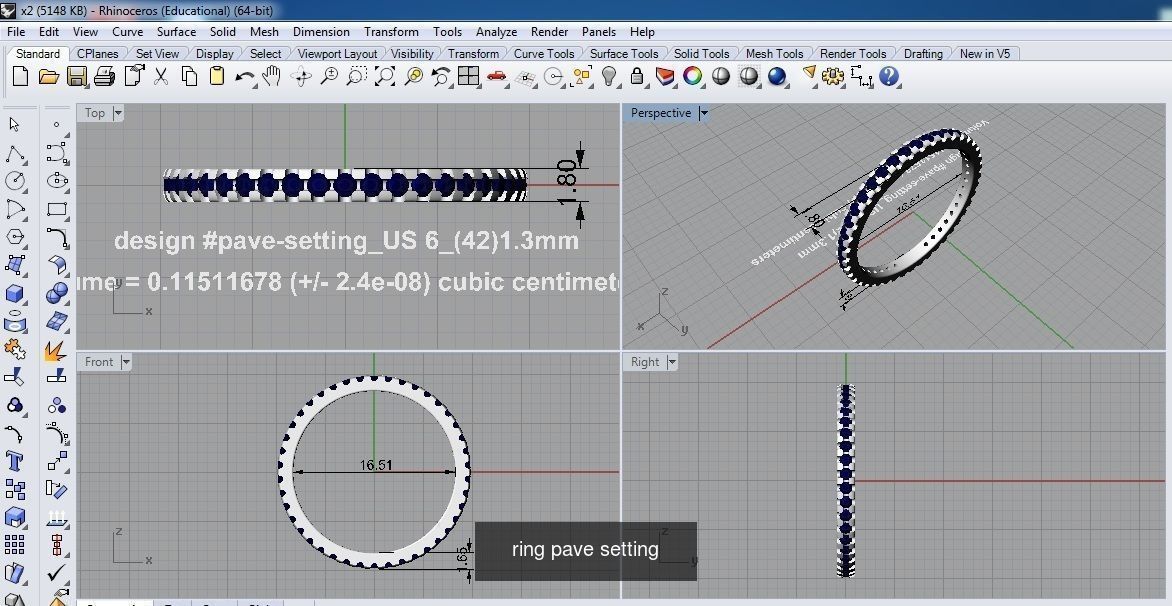Pick the selection arrow tool in sidebar
The image size is (1172, 606).
click(14, 124)
